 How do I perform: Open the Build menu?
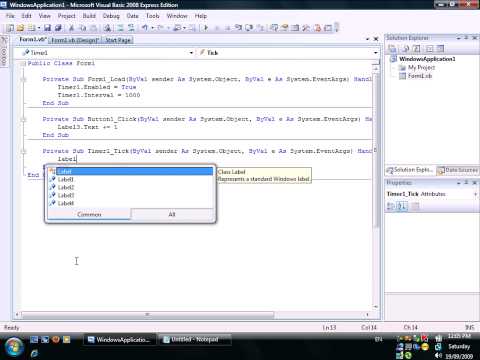[89, 16]
